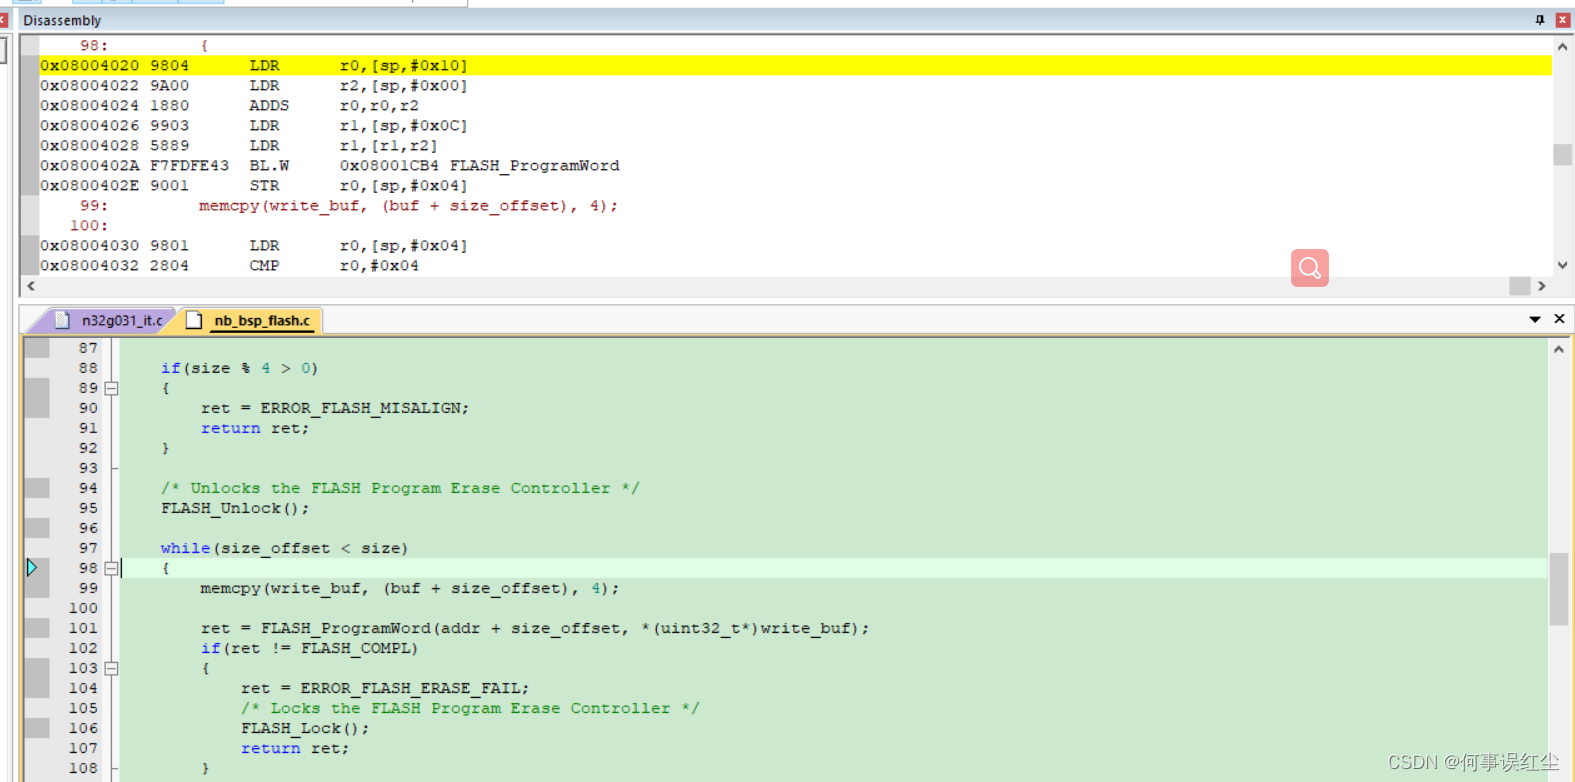
Task: Click FLASH_Lock() on line 106
Action: coord(305,728)
